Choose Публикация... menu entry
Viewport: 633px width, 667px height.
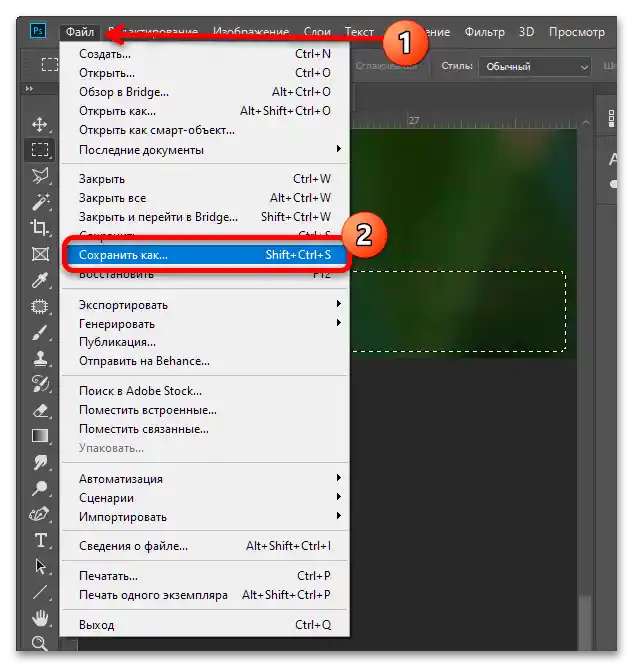[205, 342]
